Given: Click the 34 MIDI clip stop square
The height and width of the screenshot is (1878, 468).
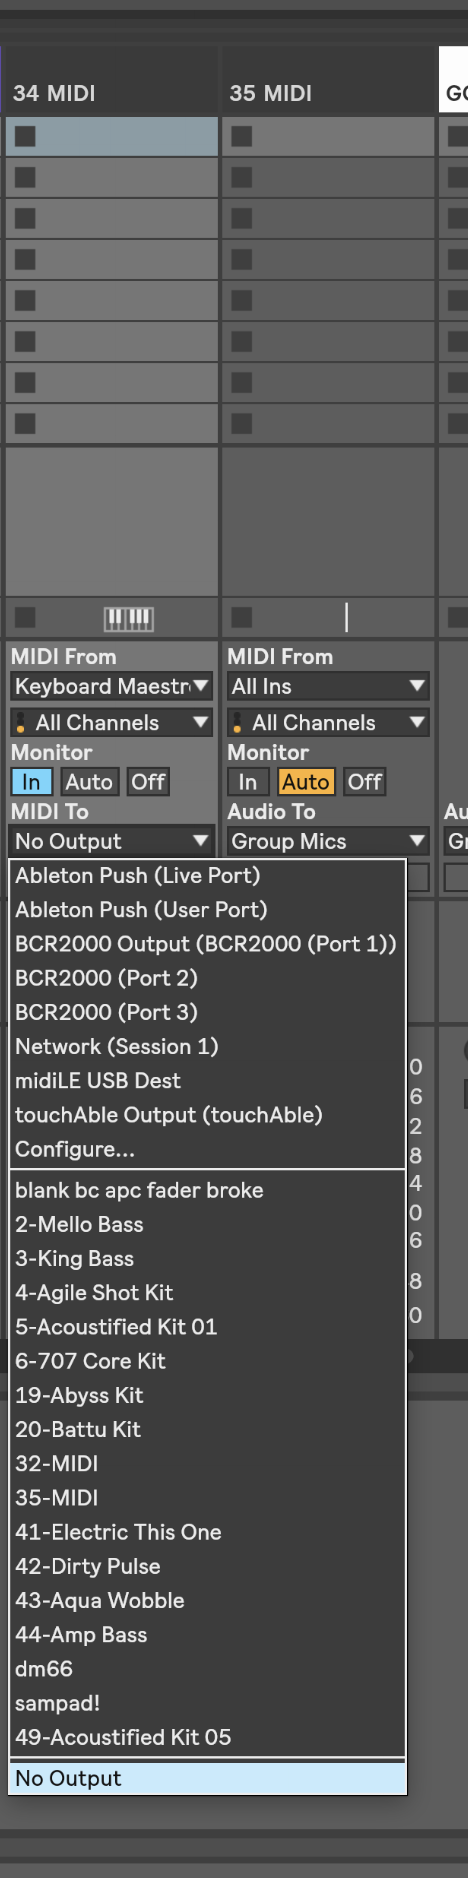Looking at the screenshot, I should [x=25, y=618].
